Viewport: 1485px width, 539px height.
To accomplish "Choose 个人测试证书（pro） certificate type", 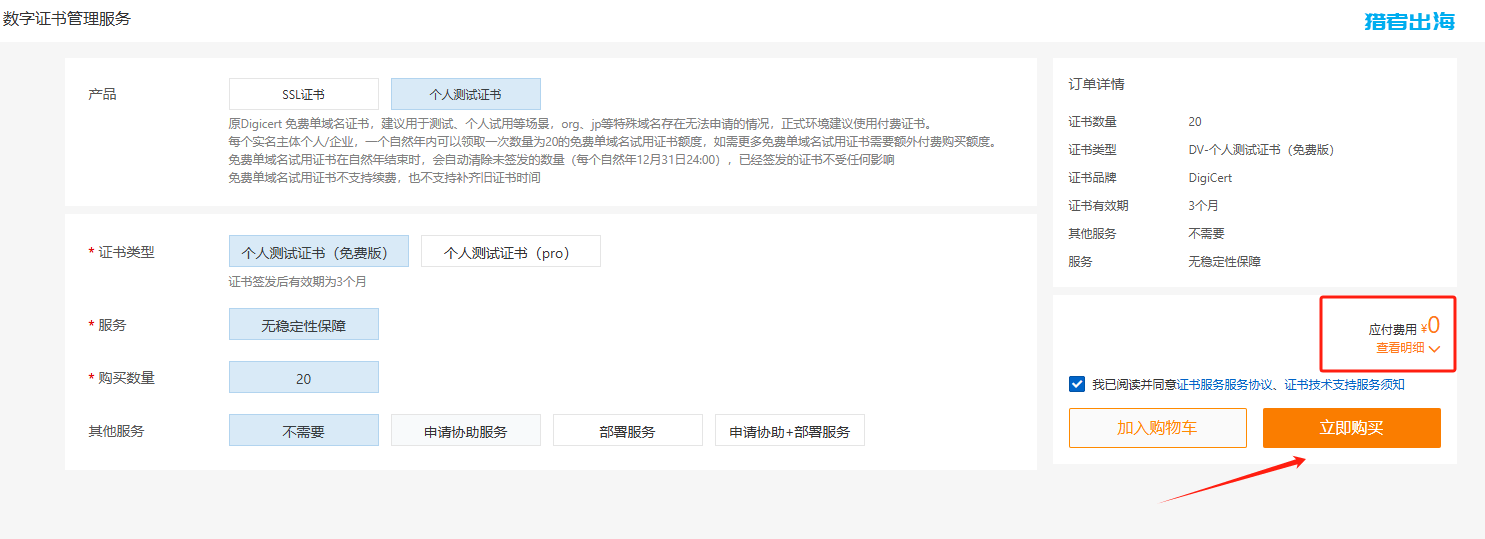I will pyautogui.click(x=511, y=252).
